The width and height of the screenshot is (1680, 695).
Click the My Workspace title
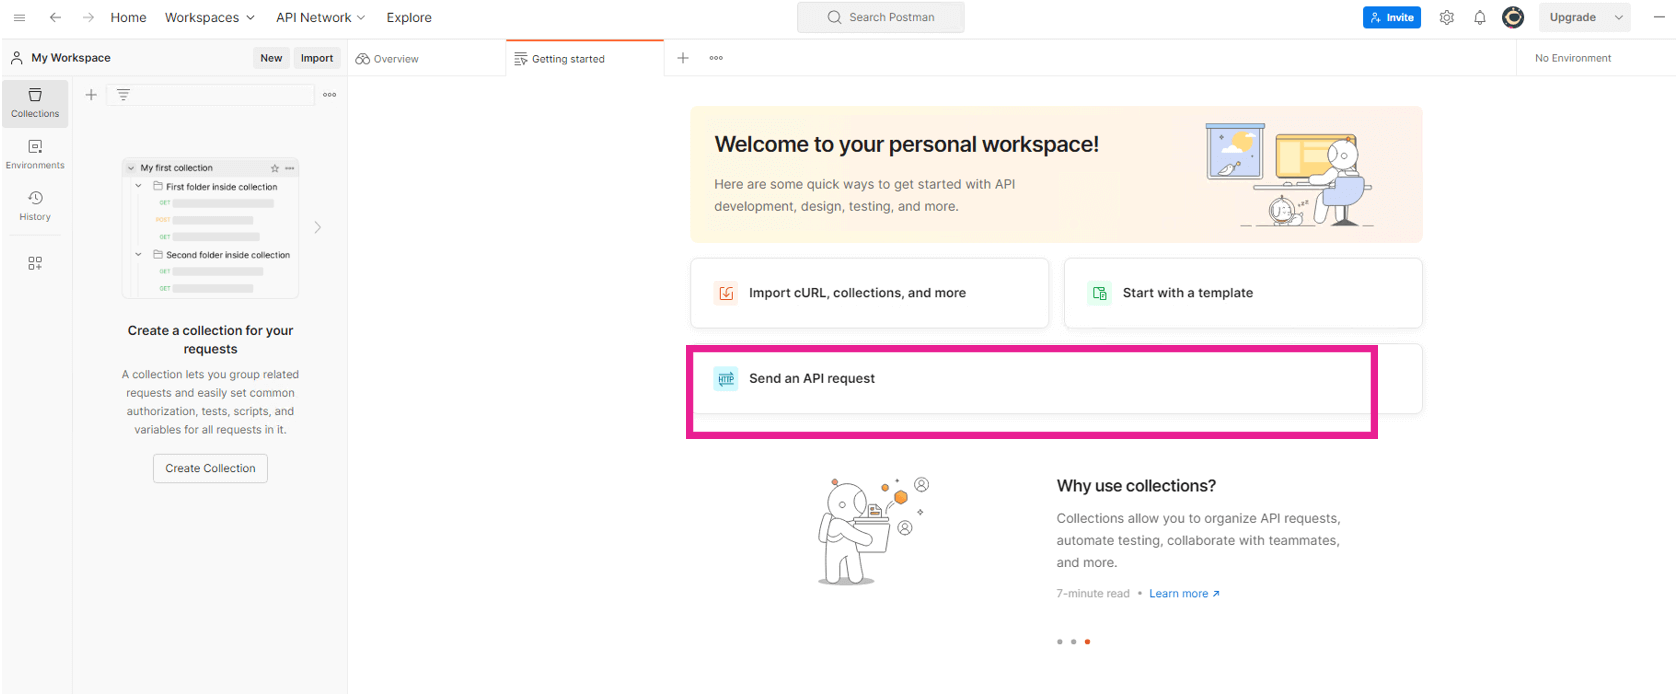click(71, 58)
